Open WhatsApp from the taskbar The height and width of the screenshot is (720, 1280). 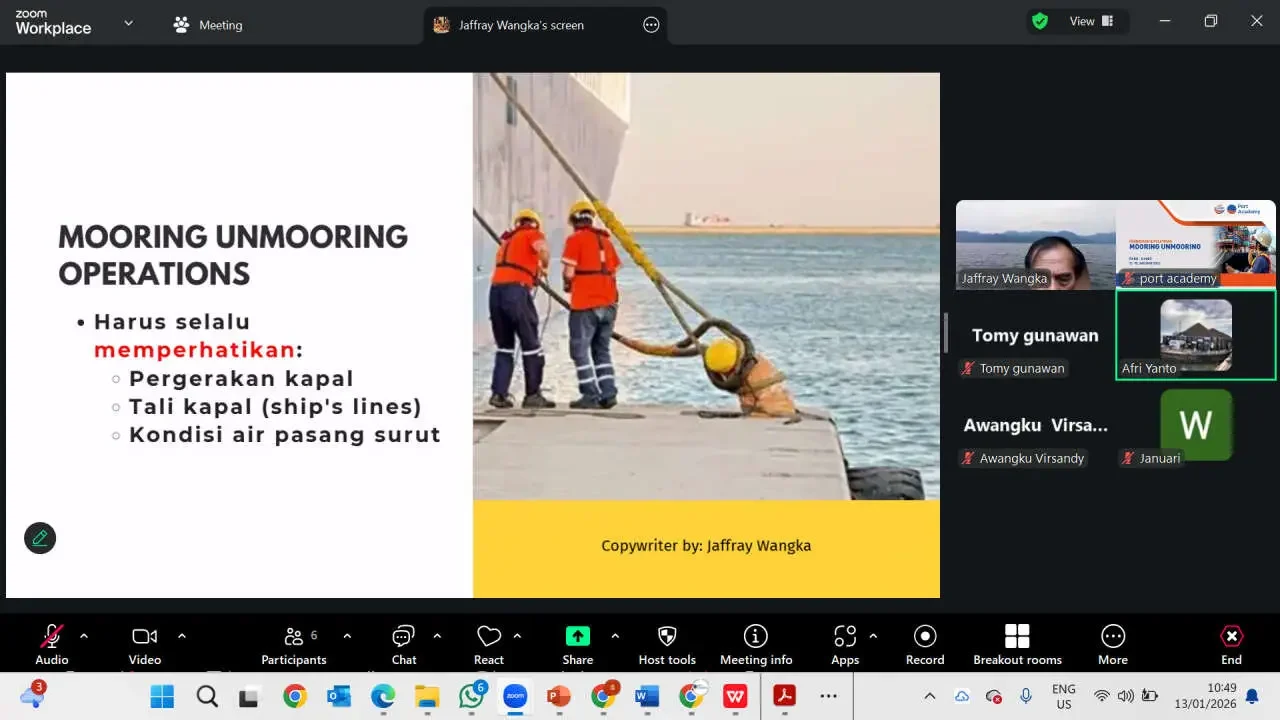tap(471, 696)
